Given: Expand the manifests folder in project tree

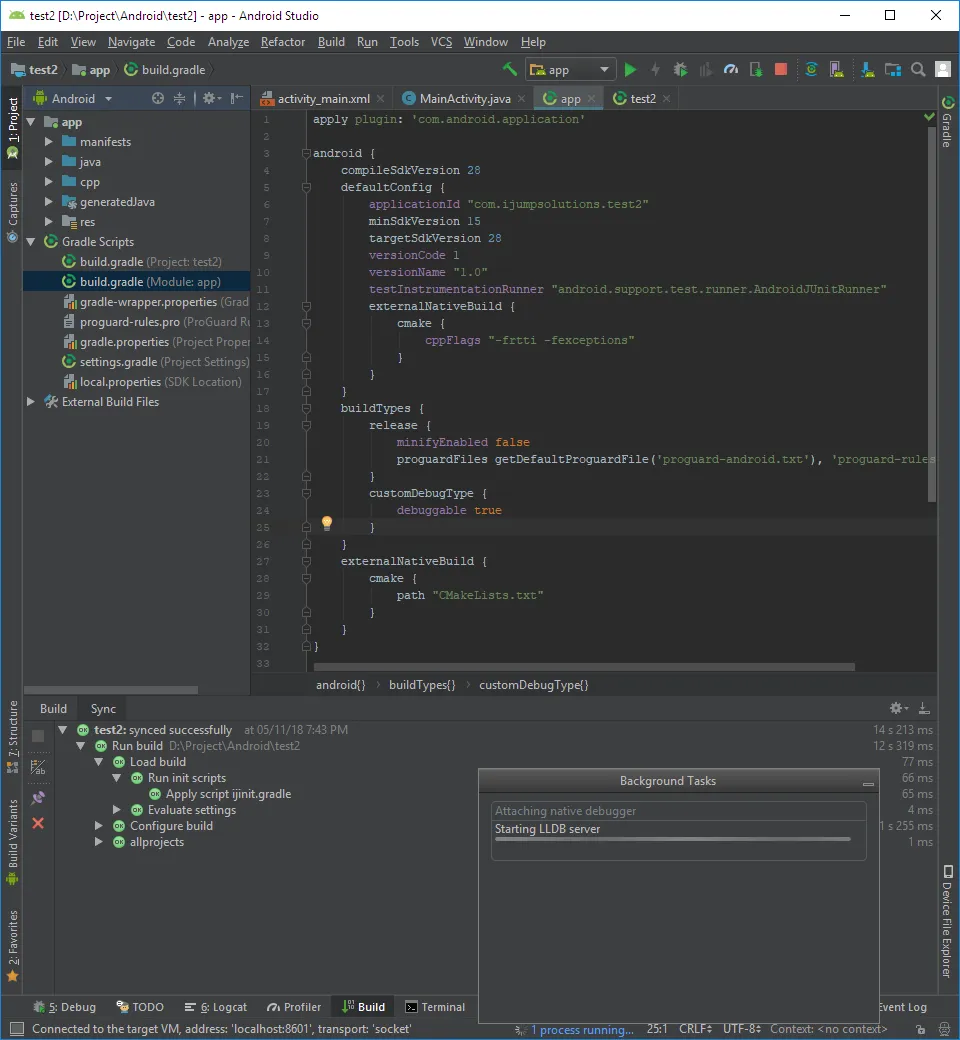Looking at the screenshot, I should [48, 142].
